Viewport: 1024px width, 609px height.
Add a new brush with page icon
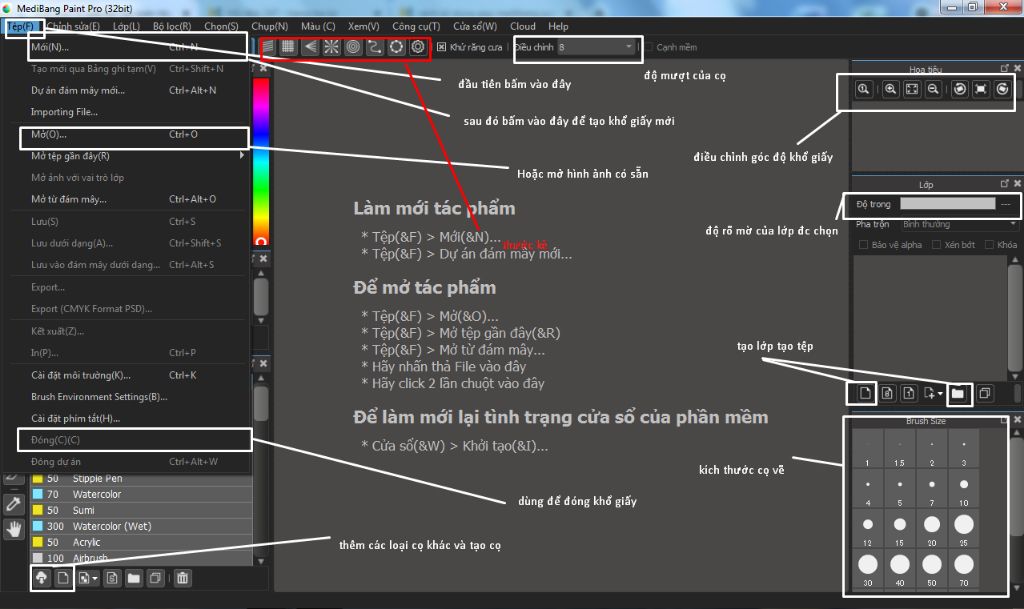[x=63, y=578]
